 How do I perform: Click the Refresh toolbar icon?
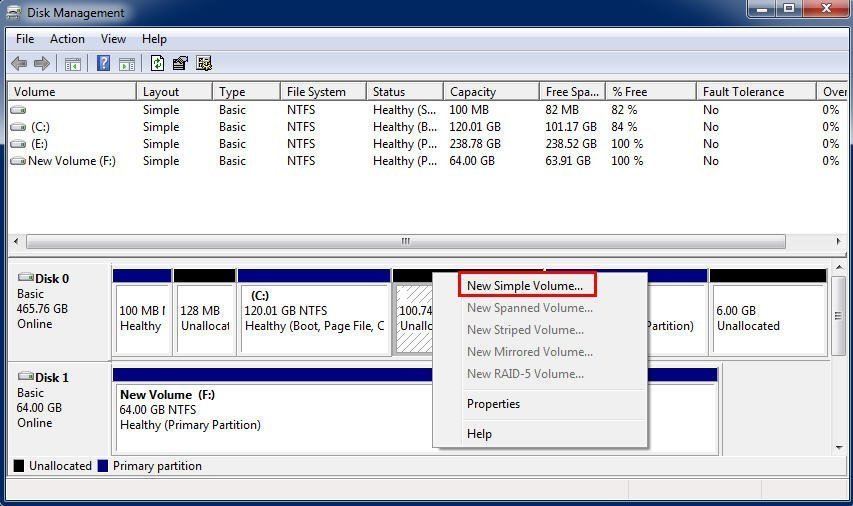(157, 63)
